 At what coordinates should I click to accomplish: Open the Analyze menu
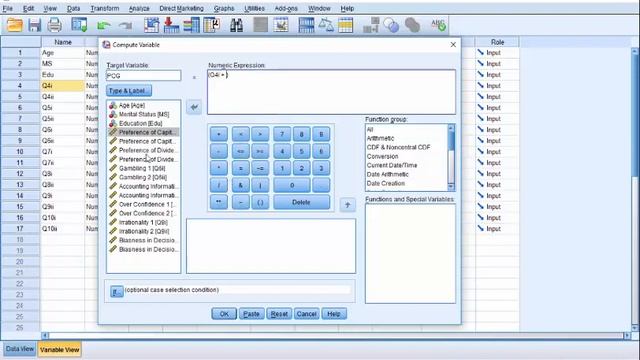tap(139, 8)
